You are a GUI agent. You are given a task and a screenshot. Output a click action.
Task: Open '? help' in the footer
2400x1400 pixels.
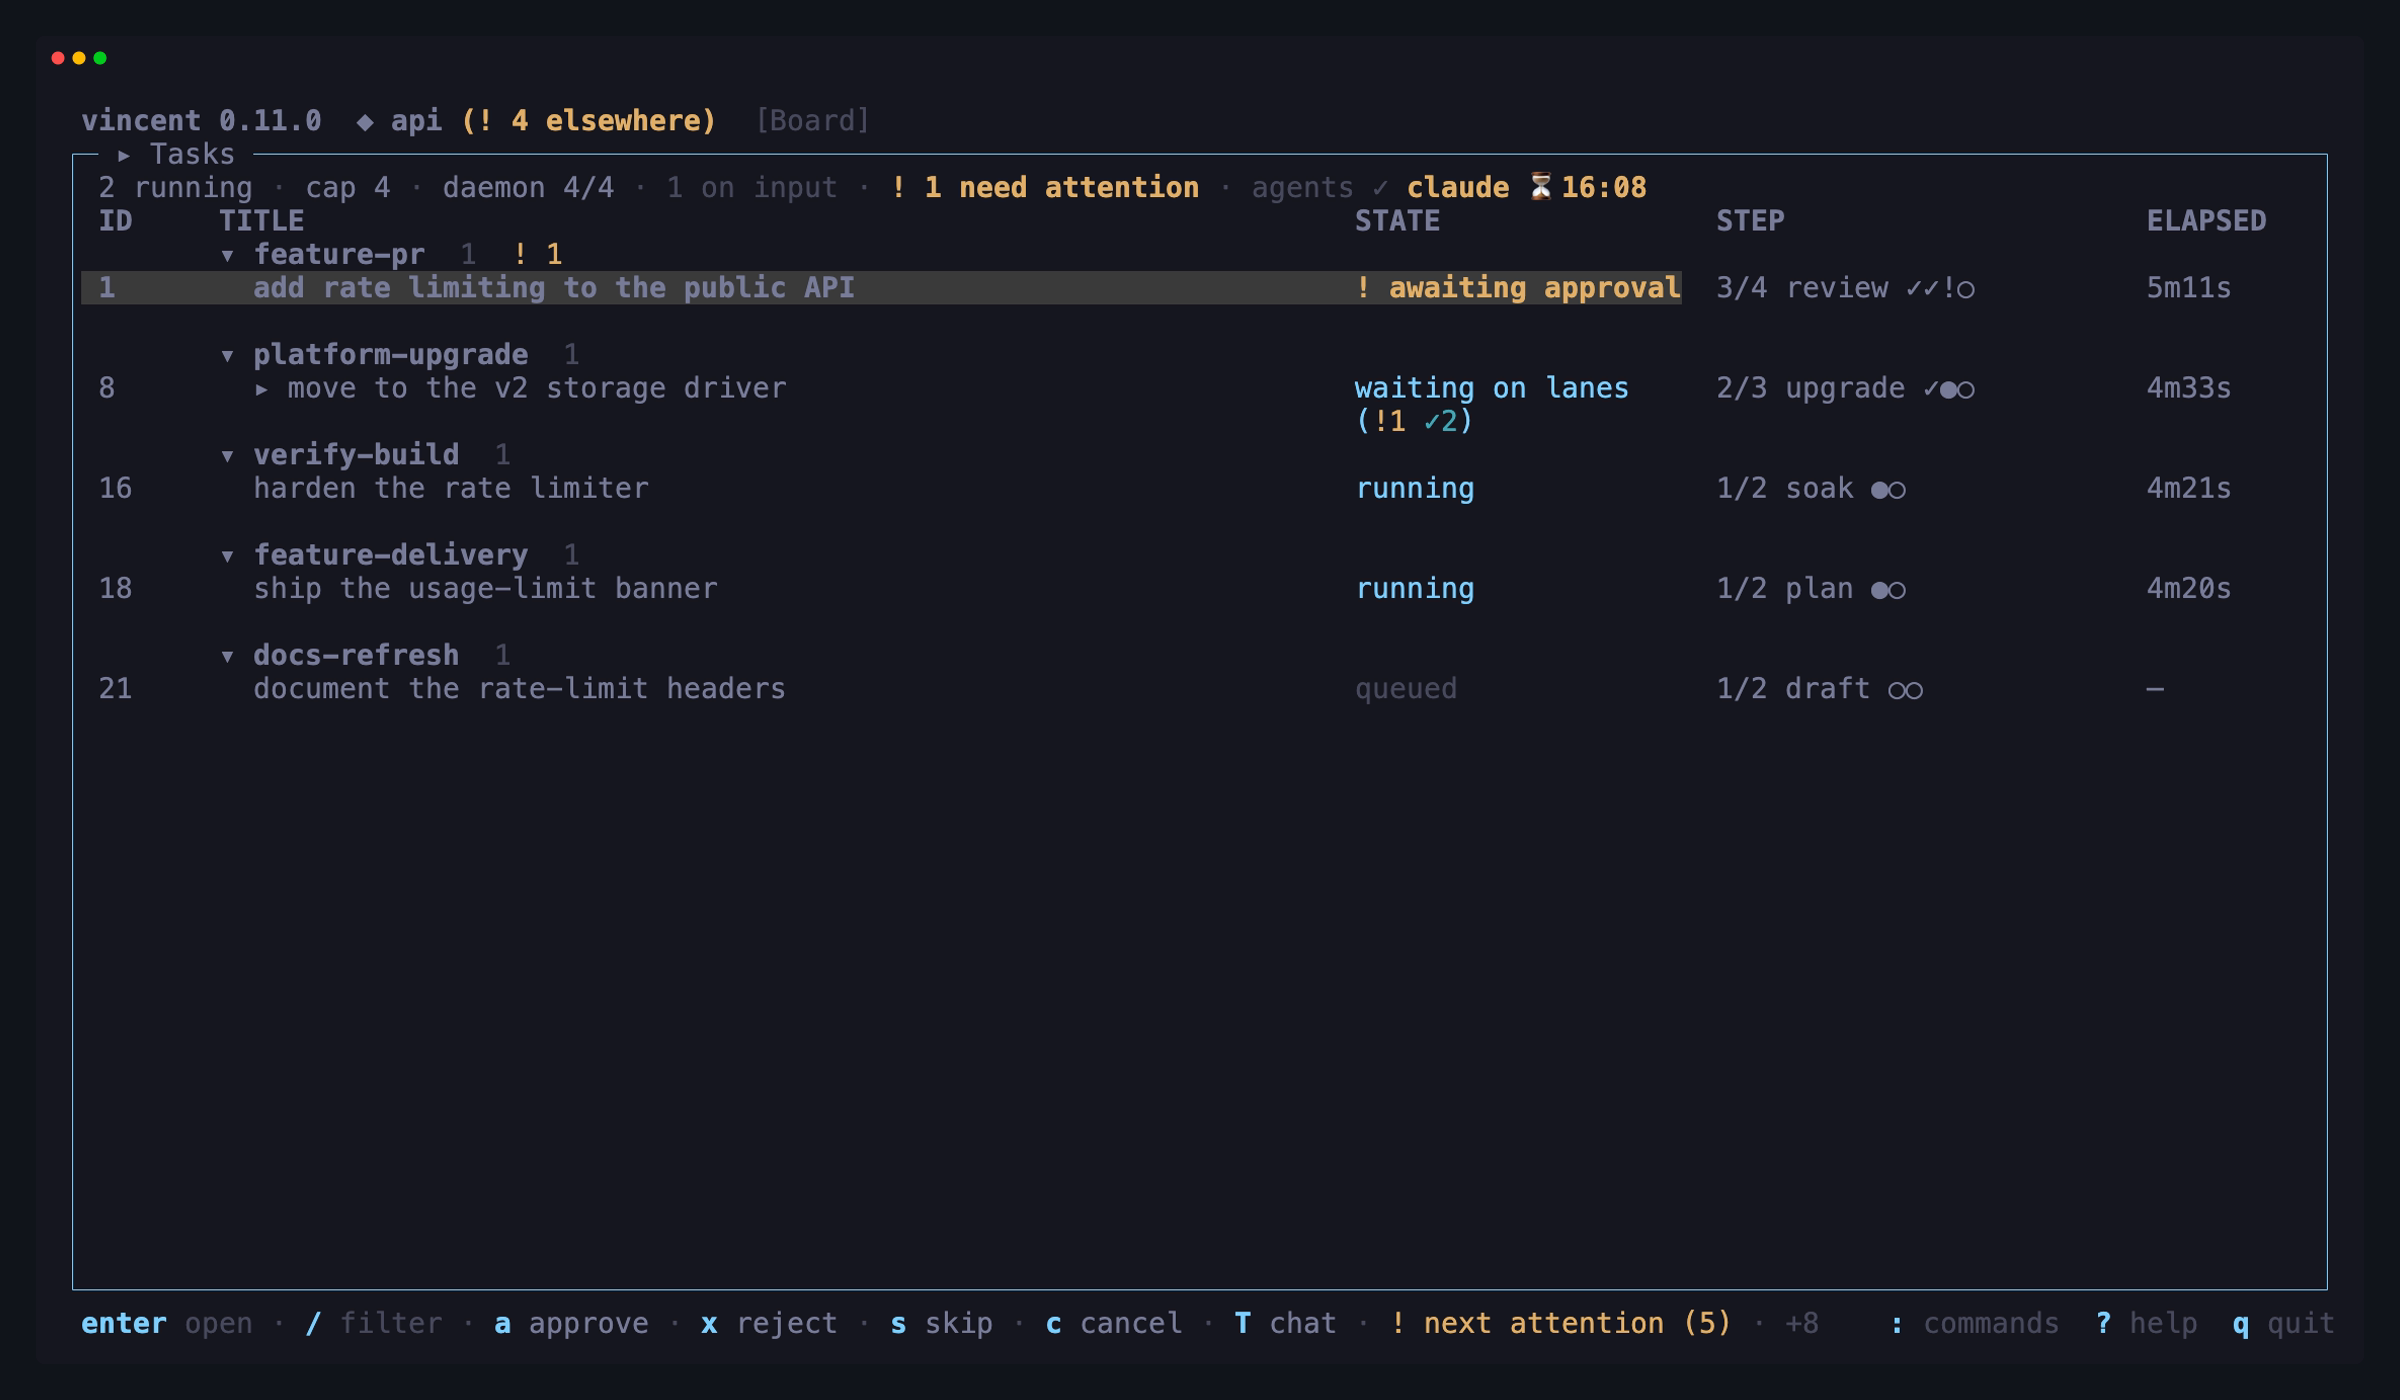pyautogui.click(x=2146, y=1323)
